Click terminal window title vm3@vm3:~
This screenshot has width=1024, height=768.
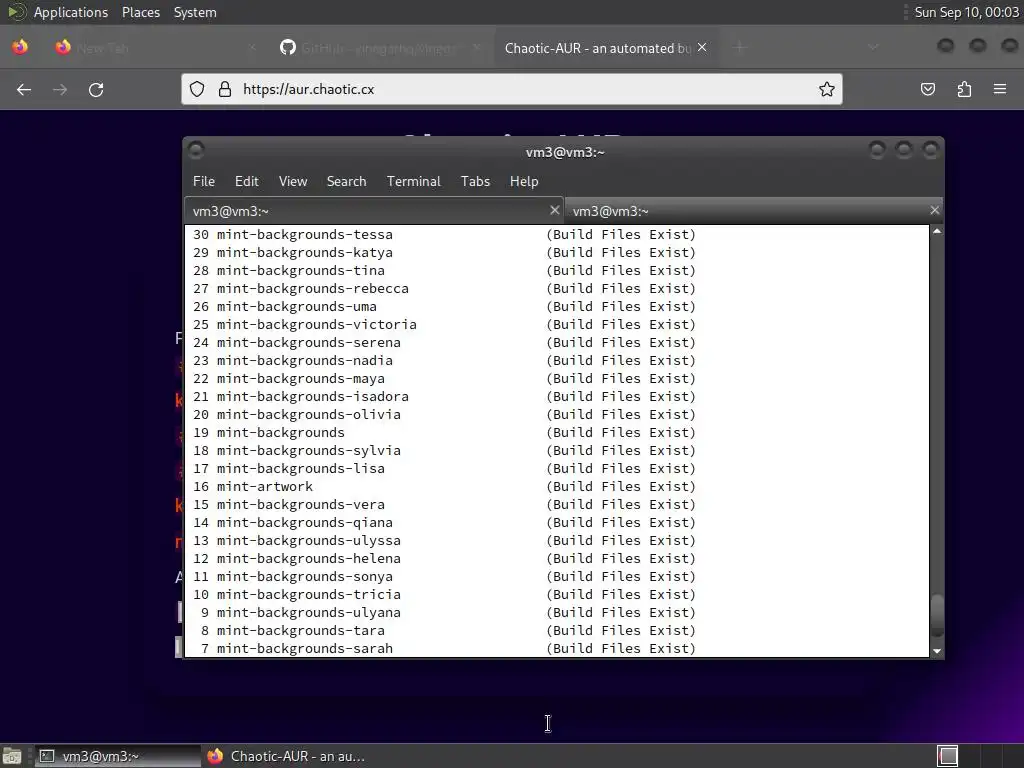[x=565, y=152]
